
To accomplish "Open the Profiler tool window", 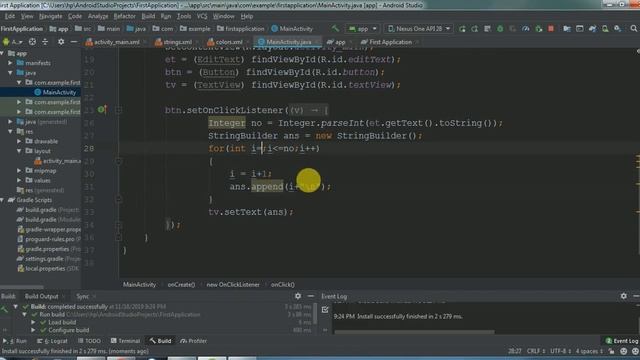I will [193, 341].
